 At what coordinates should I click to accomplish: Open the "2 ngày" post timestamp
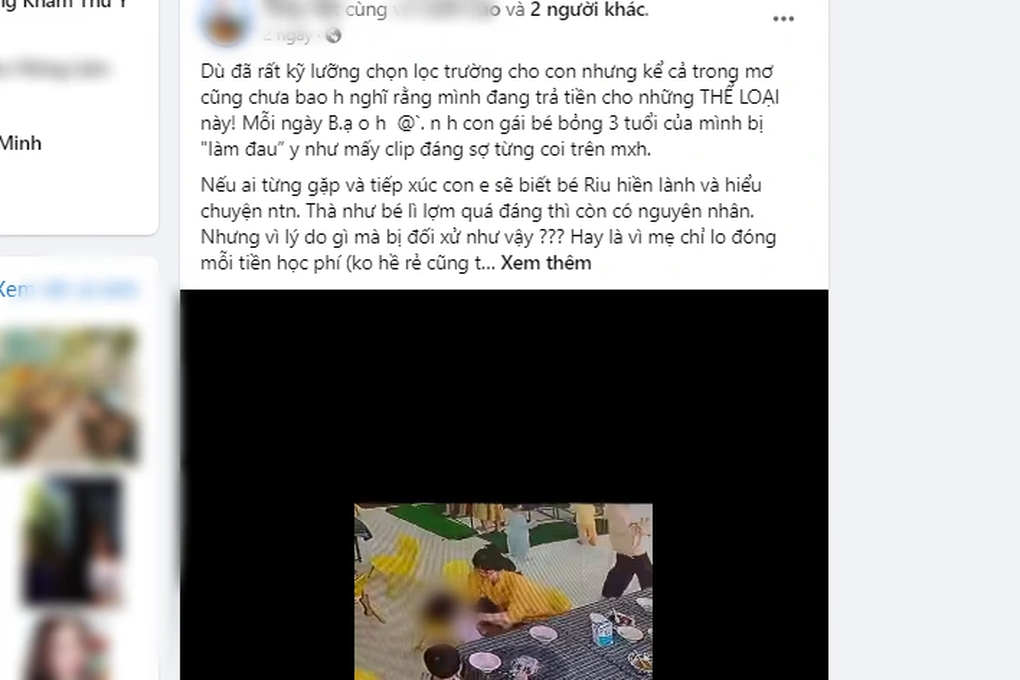pyautogui.click(x=287, y=36)
